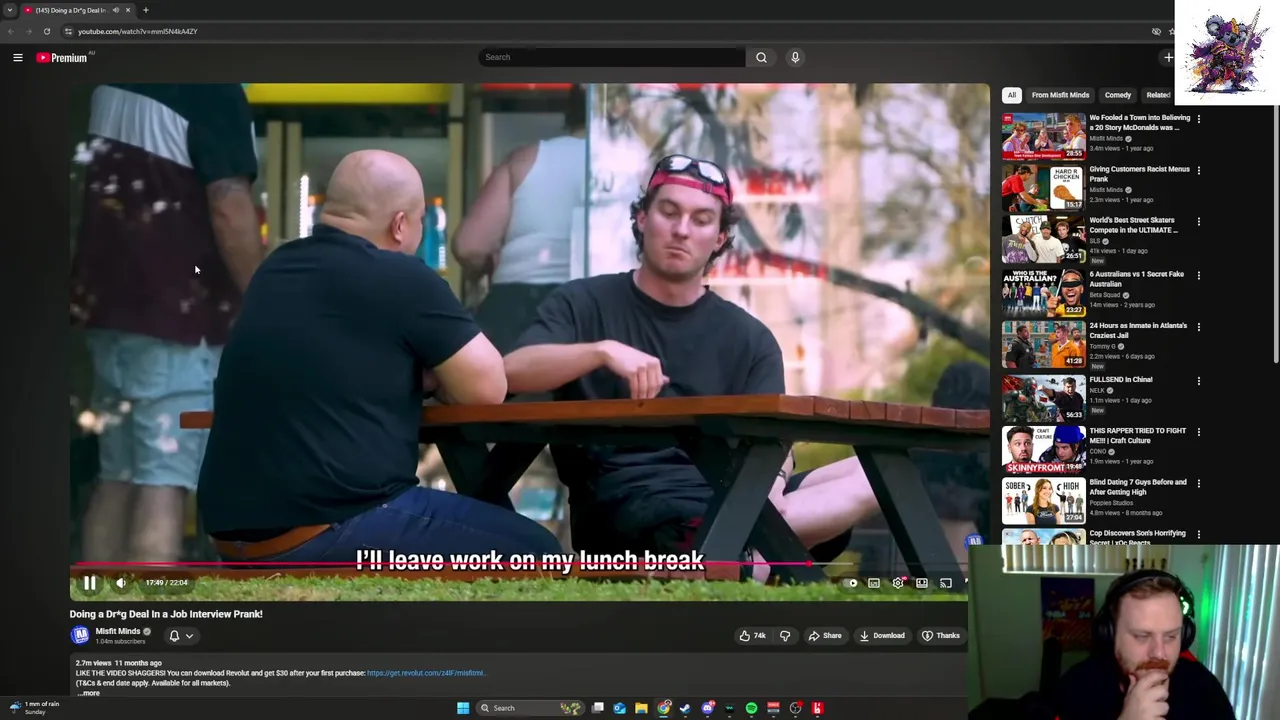Click the Share button
The width and height of the screenshot is (1280, 720).
(825, 636)
